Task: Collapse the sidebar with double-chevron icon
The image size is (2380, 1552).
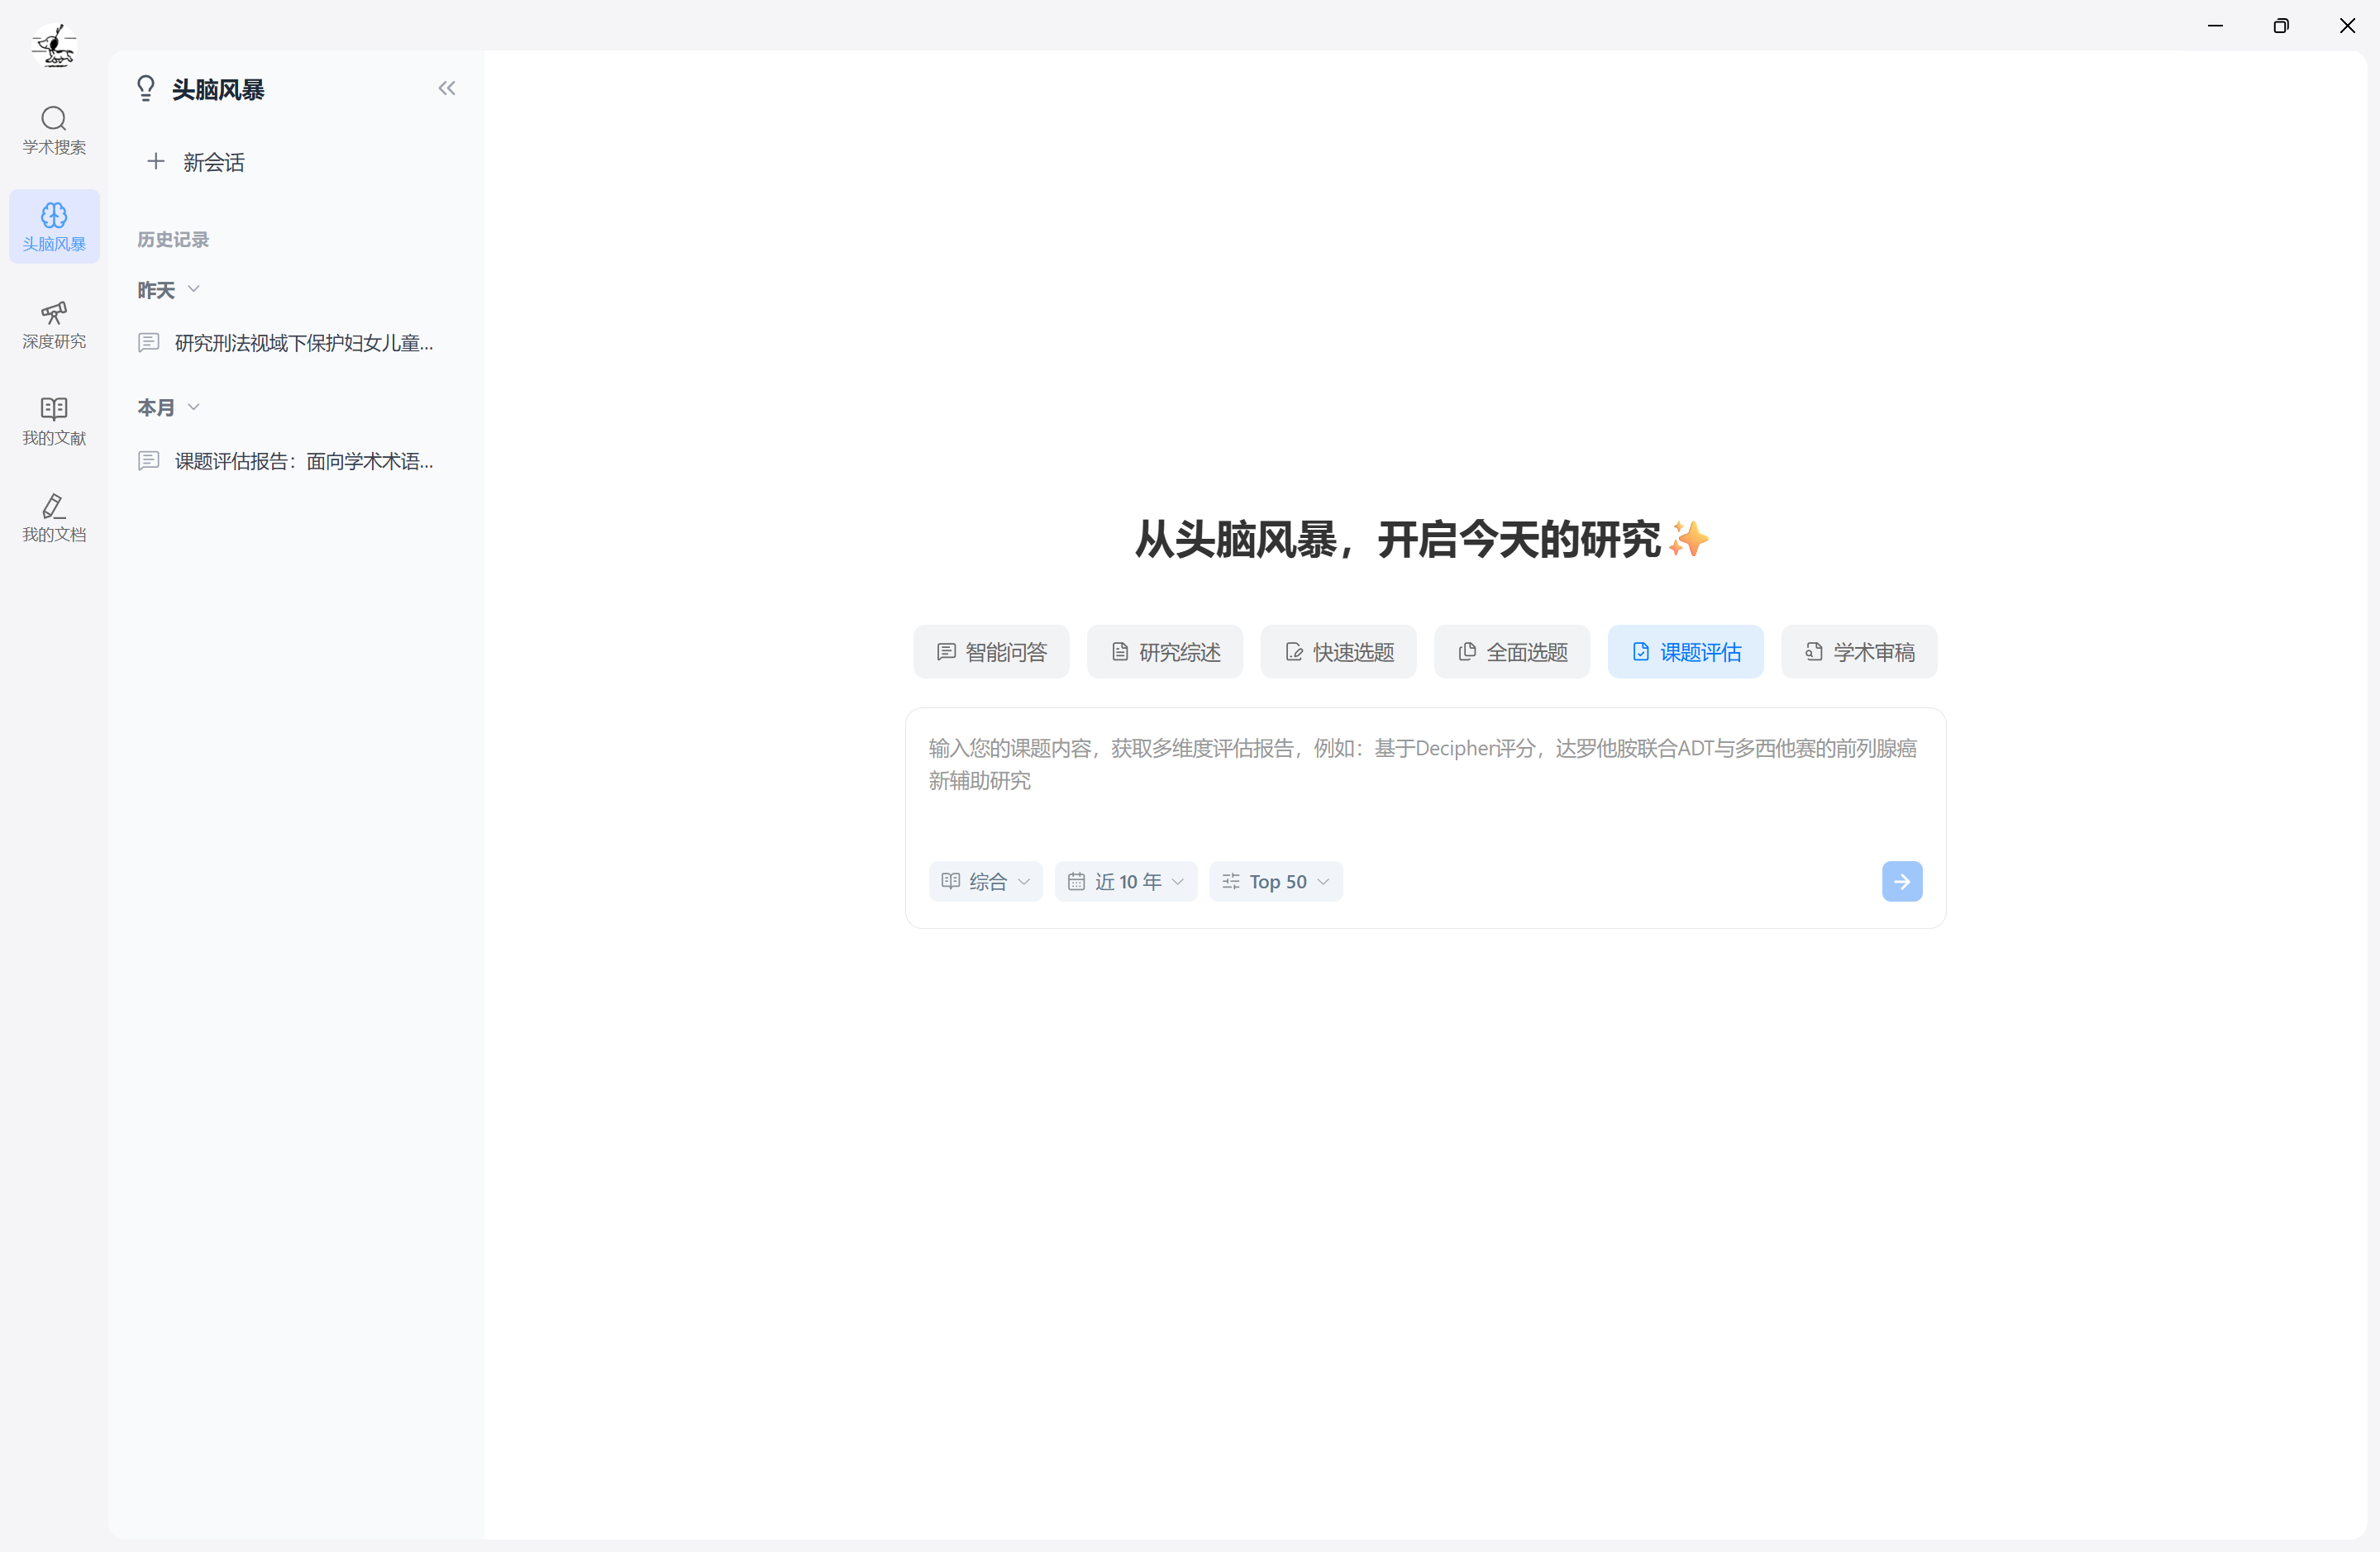Action: tap(447, 88)
